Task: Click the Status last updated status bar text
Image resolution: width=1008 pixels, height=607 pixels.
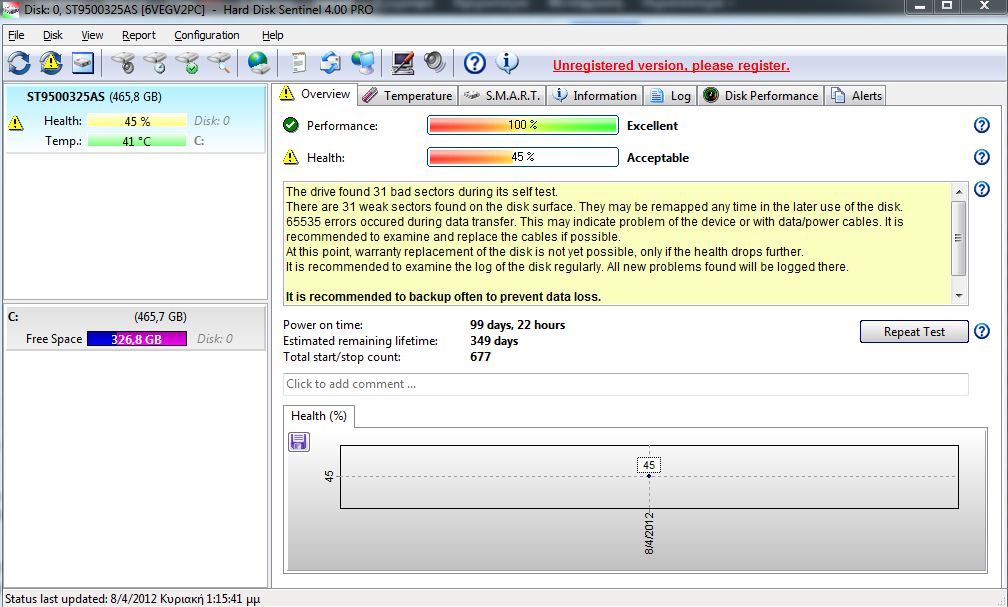Action: (x=132, y=599)
